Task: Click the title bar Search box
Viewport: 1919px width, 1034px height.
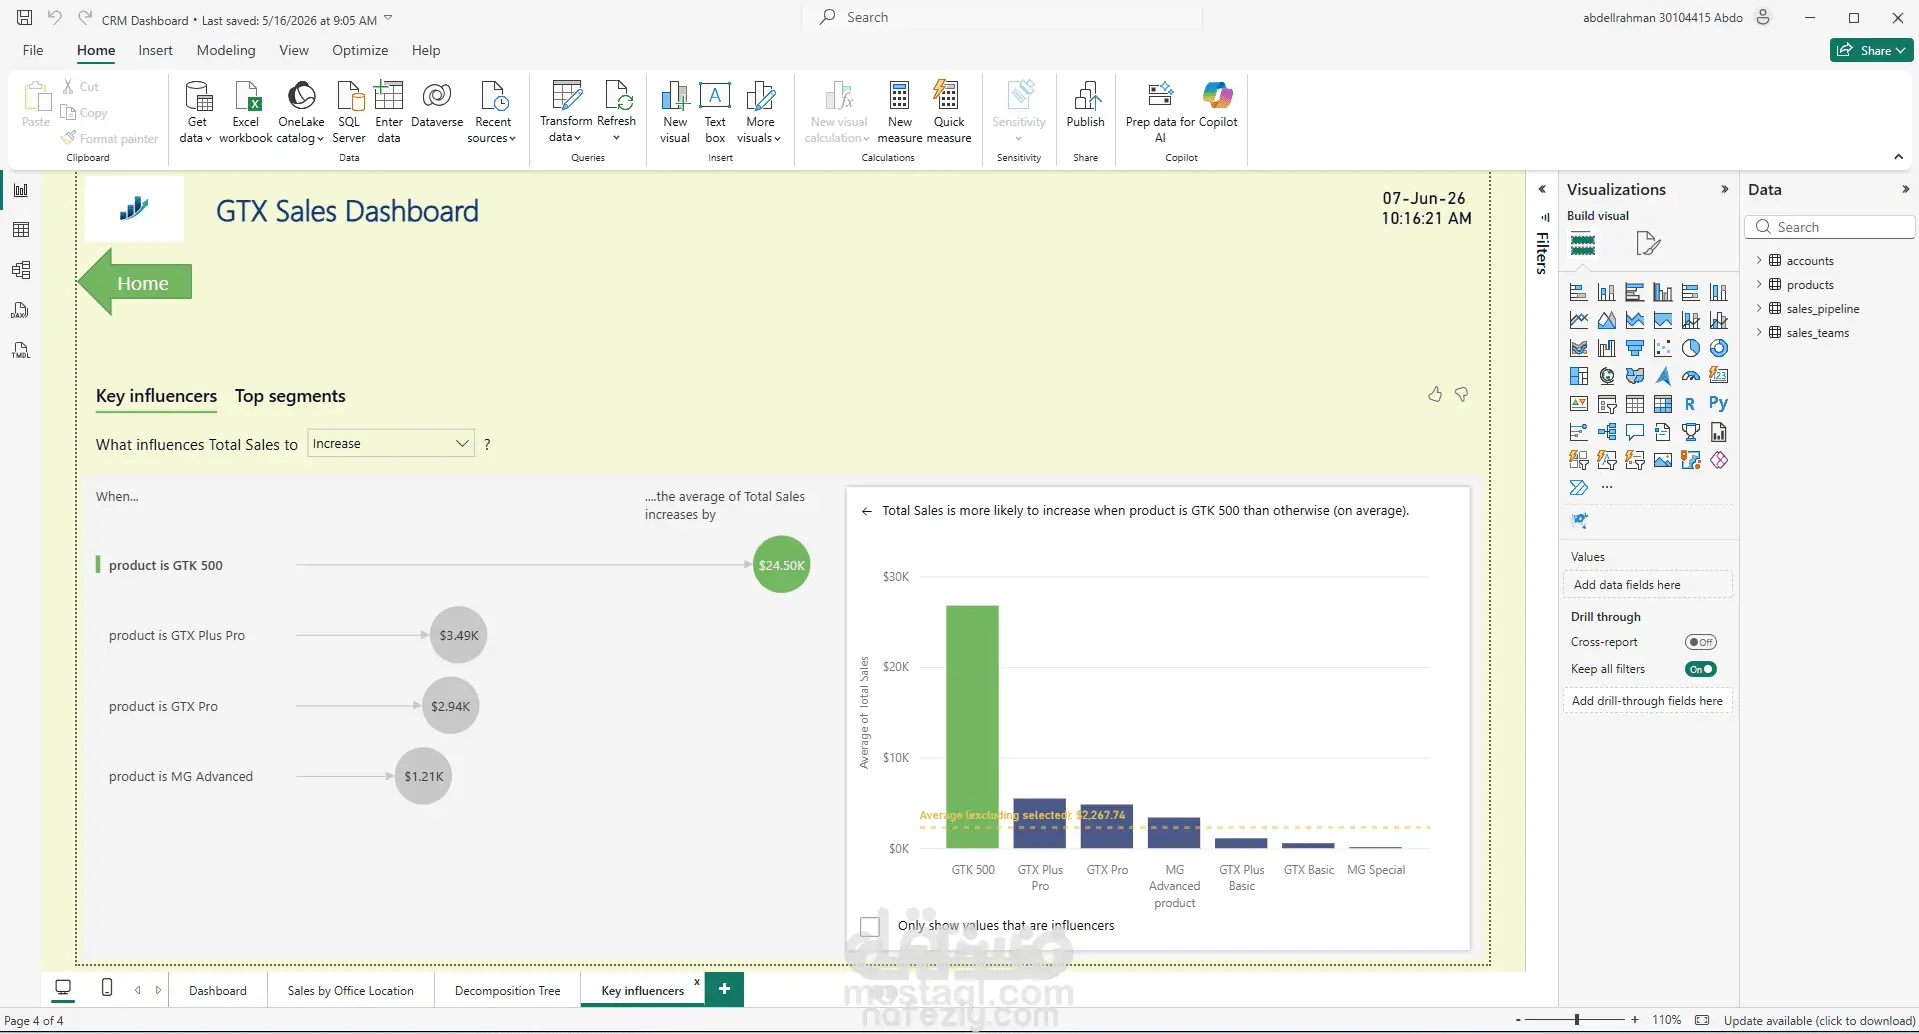Action: 1002,17
